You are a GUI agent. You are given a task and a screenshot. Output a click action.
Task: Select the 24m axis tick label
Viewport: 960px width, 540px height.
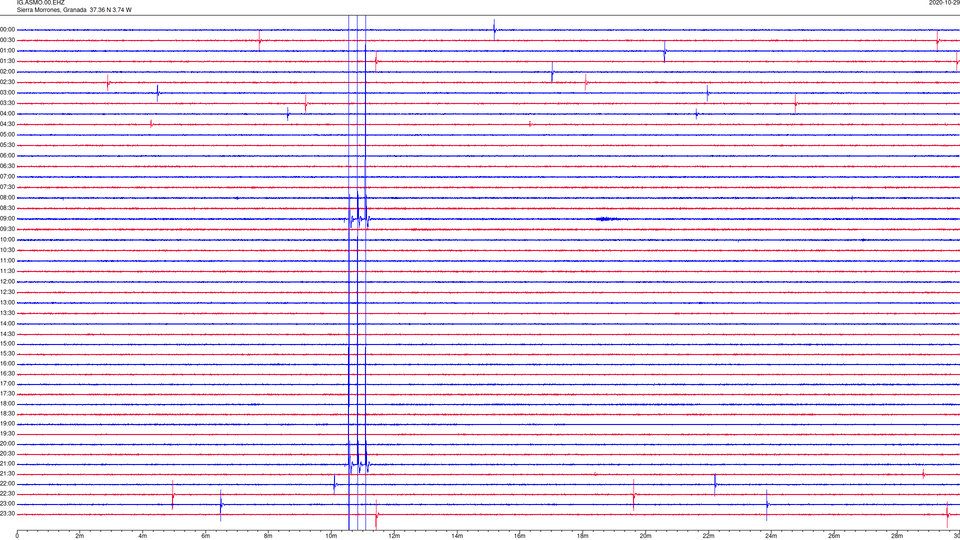[x=771, y=536]
